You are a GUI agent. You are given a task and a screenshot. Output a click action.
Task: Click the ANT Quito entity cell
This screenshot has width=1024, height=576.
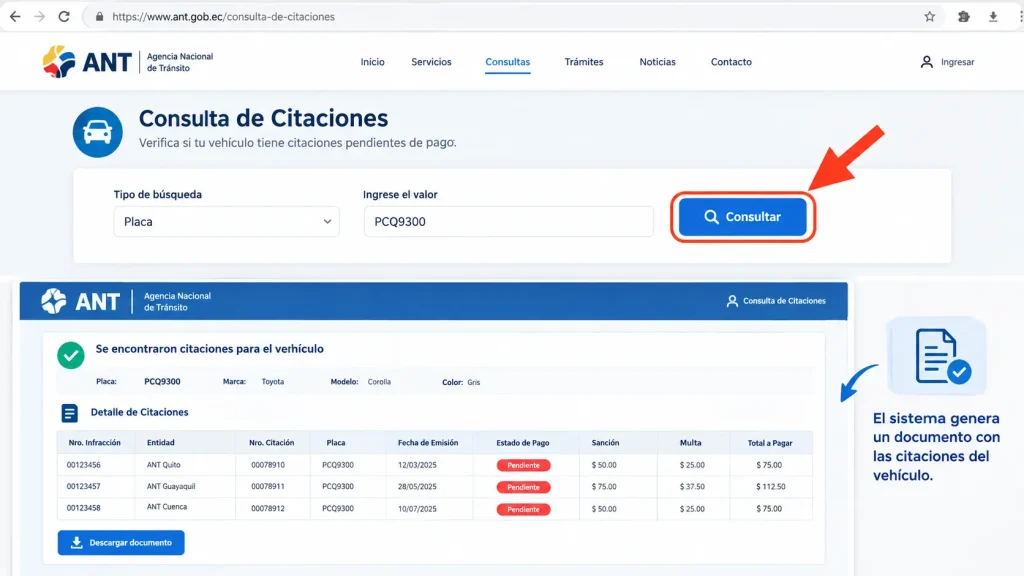click(x=163, y=465)
